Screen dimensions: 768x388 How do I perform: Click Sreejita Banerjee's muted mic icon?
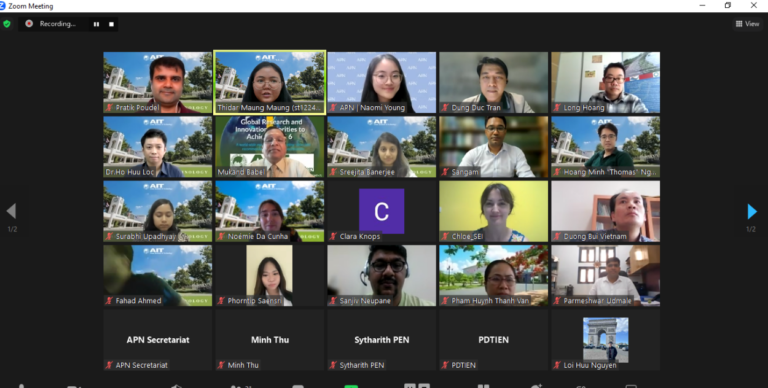[x=333, y=172]
